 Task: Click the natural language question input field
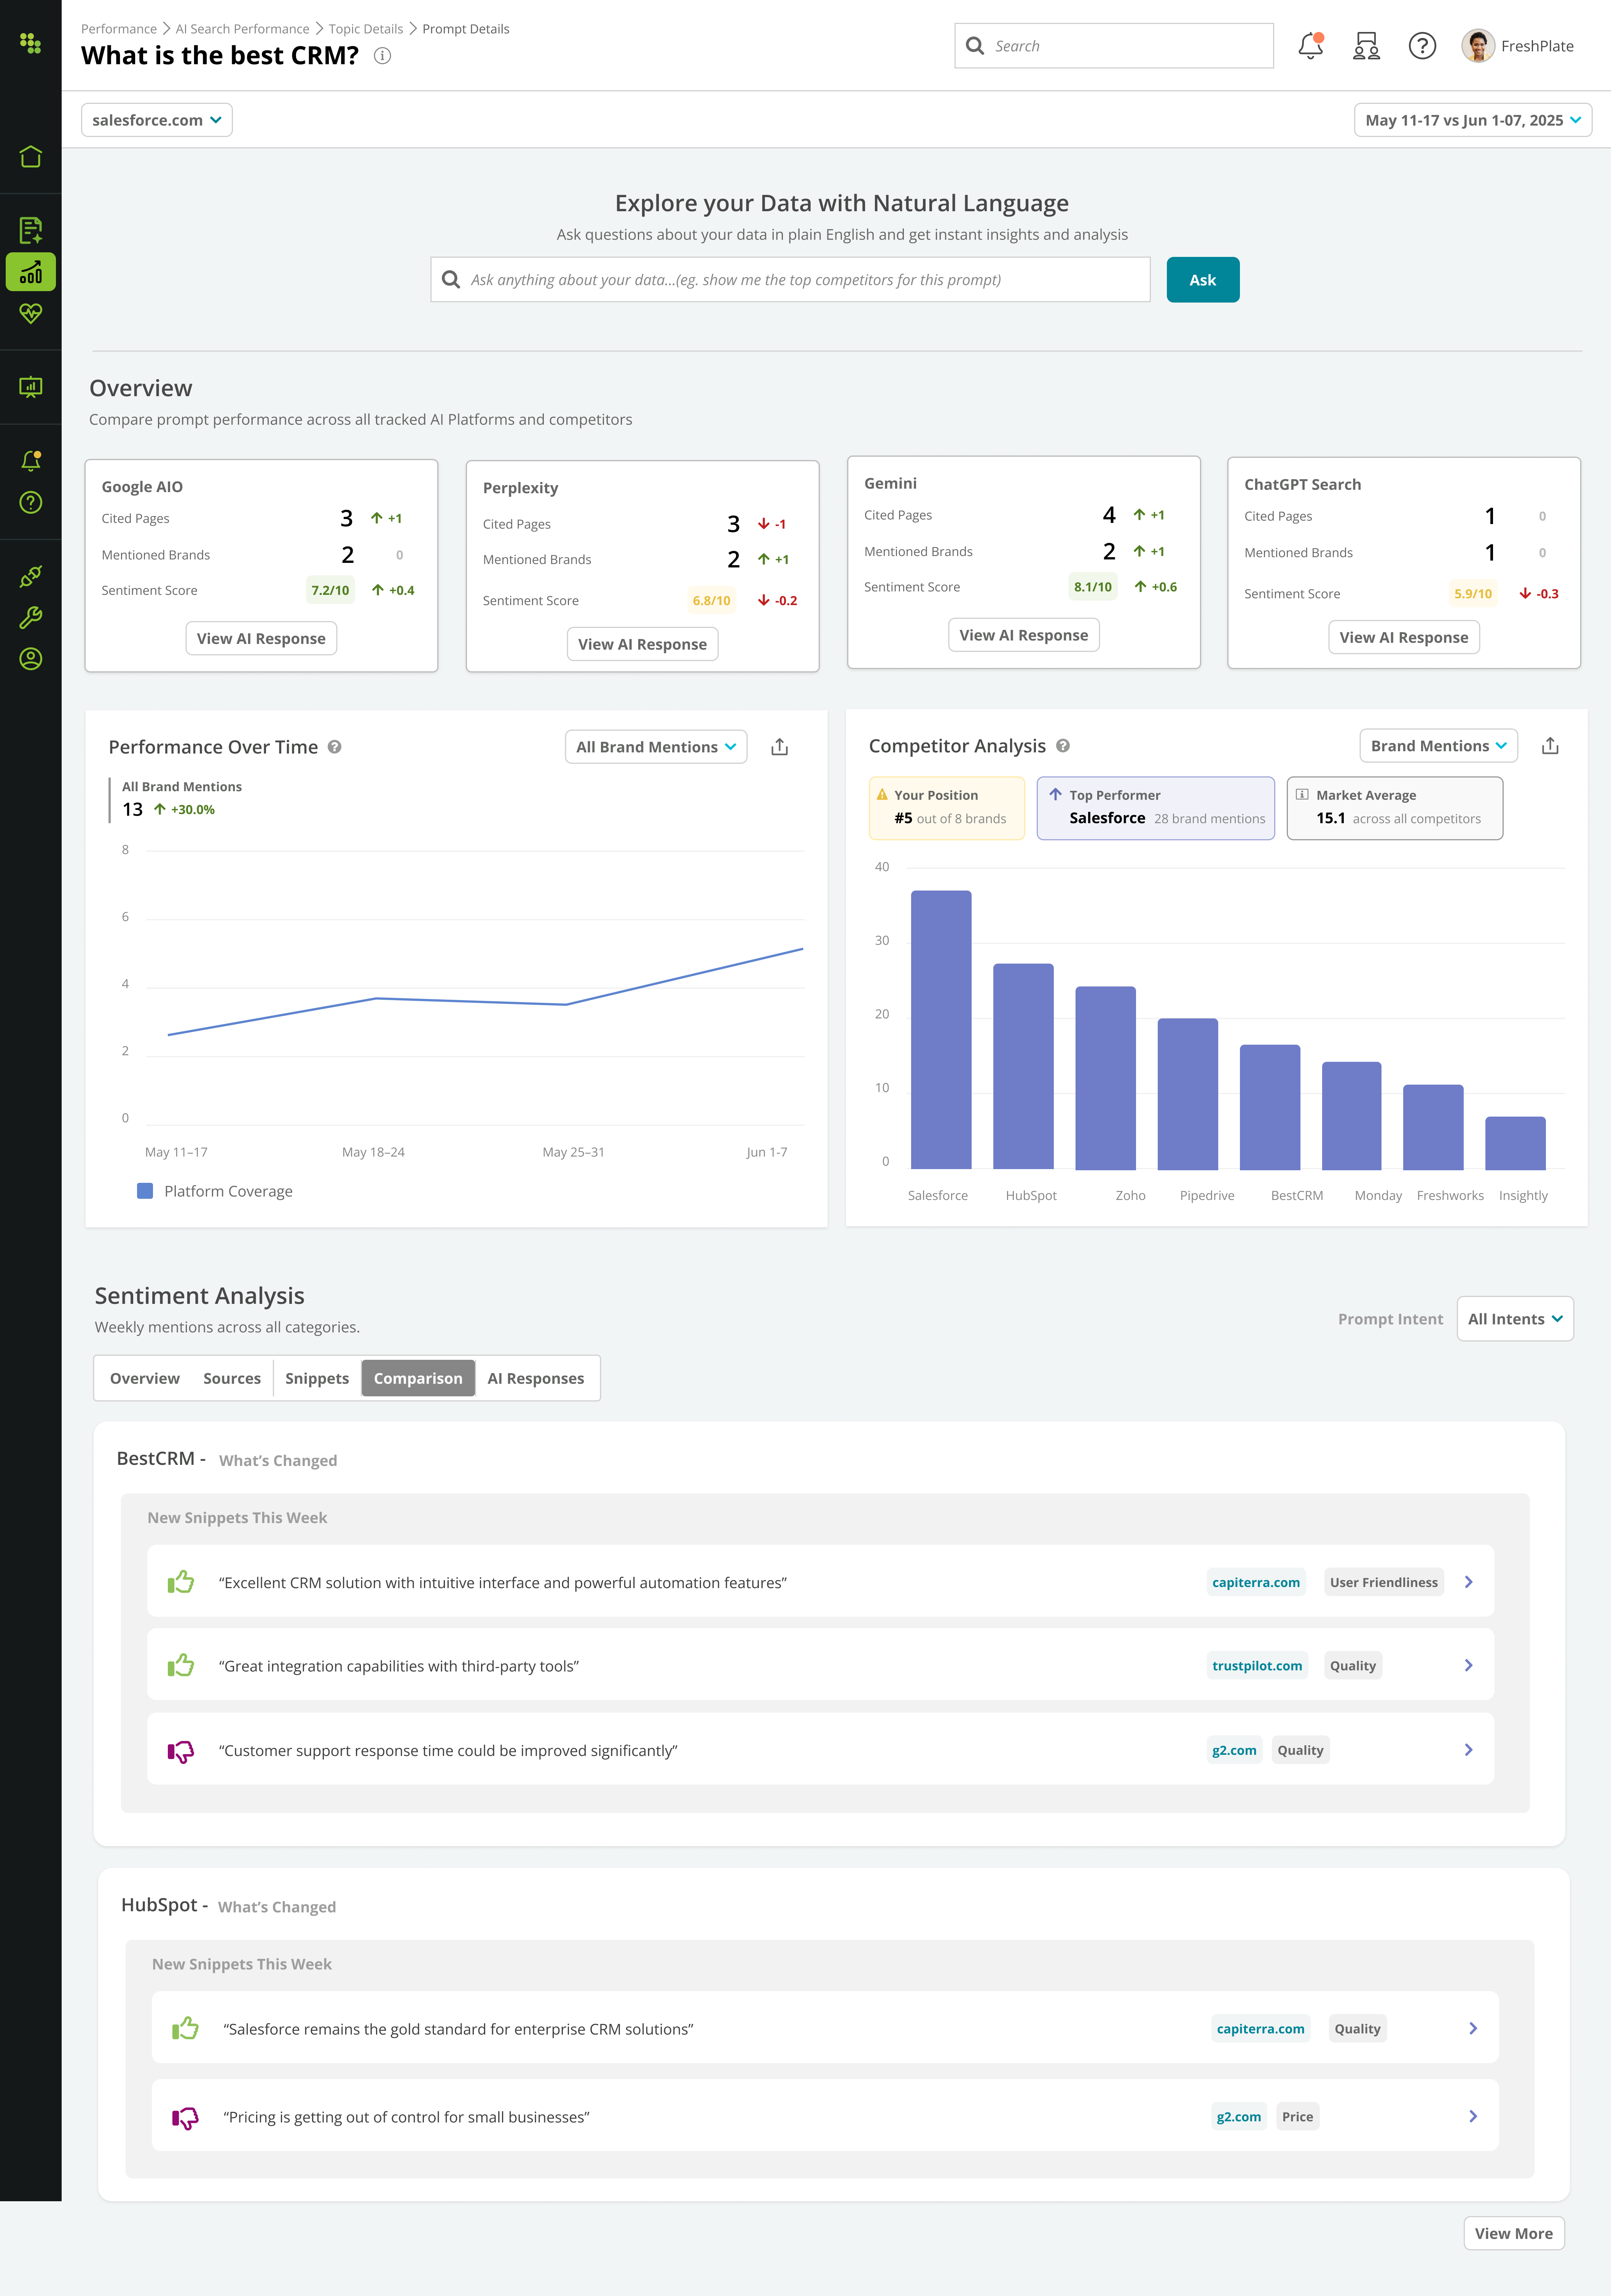click(790, 280)
